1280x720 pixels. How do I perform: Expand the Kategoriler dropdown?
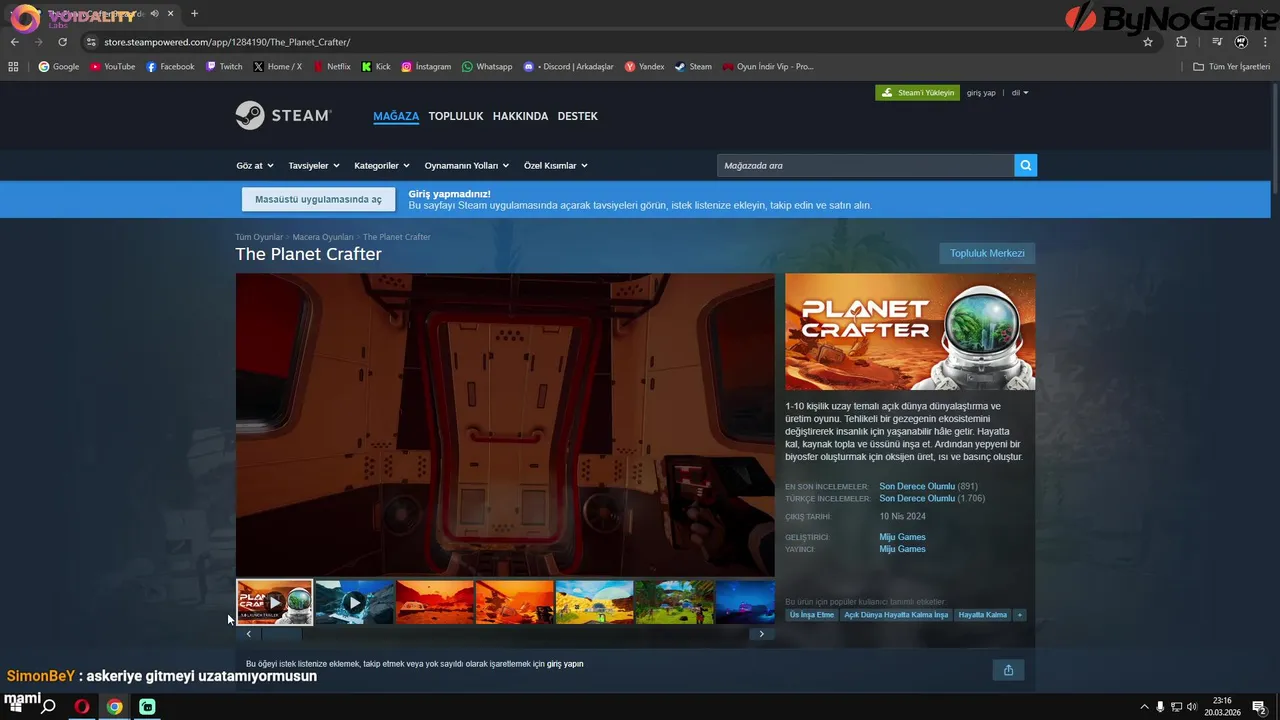coord(382,166)
